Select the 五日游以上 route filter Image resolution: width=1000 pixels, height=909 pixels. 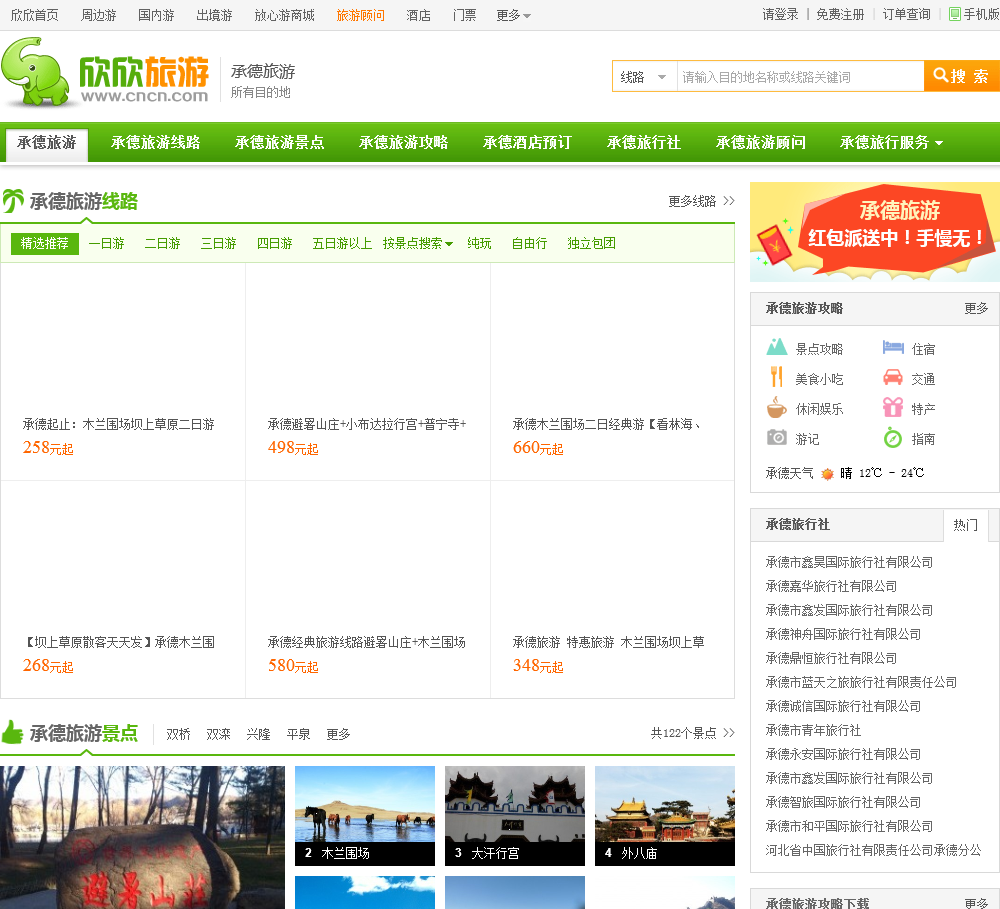(x=342, y=243)
